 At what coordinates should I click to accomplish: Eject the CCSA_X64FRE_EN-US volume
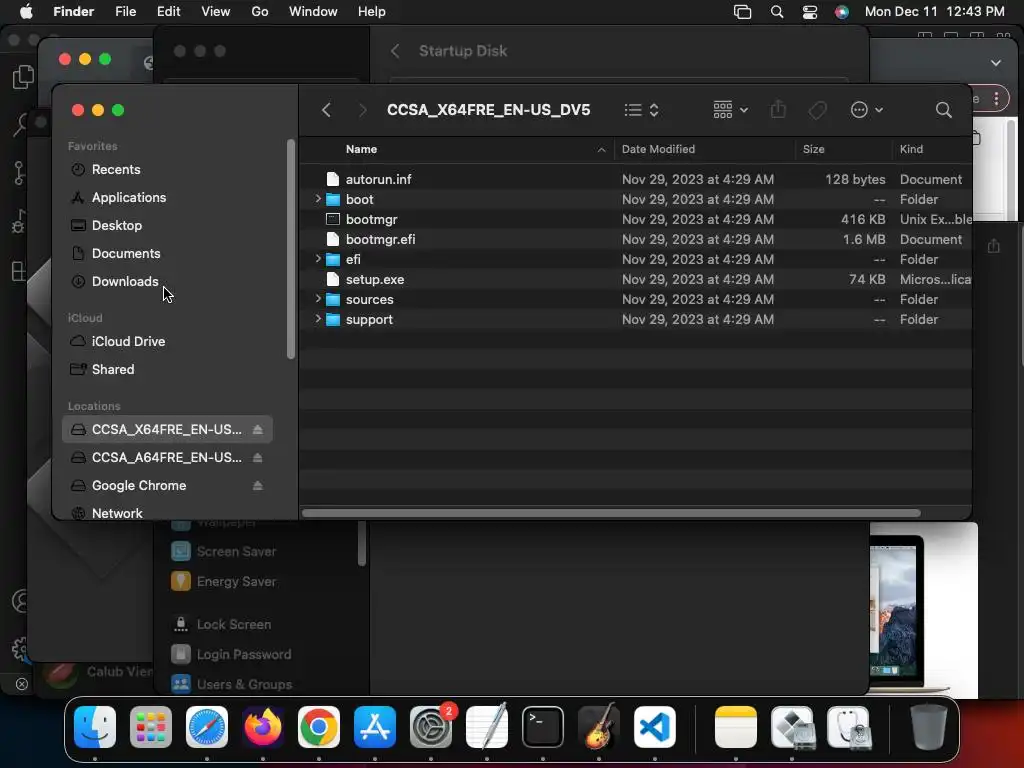257,429
